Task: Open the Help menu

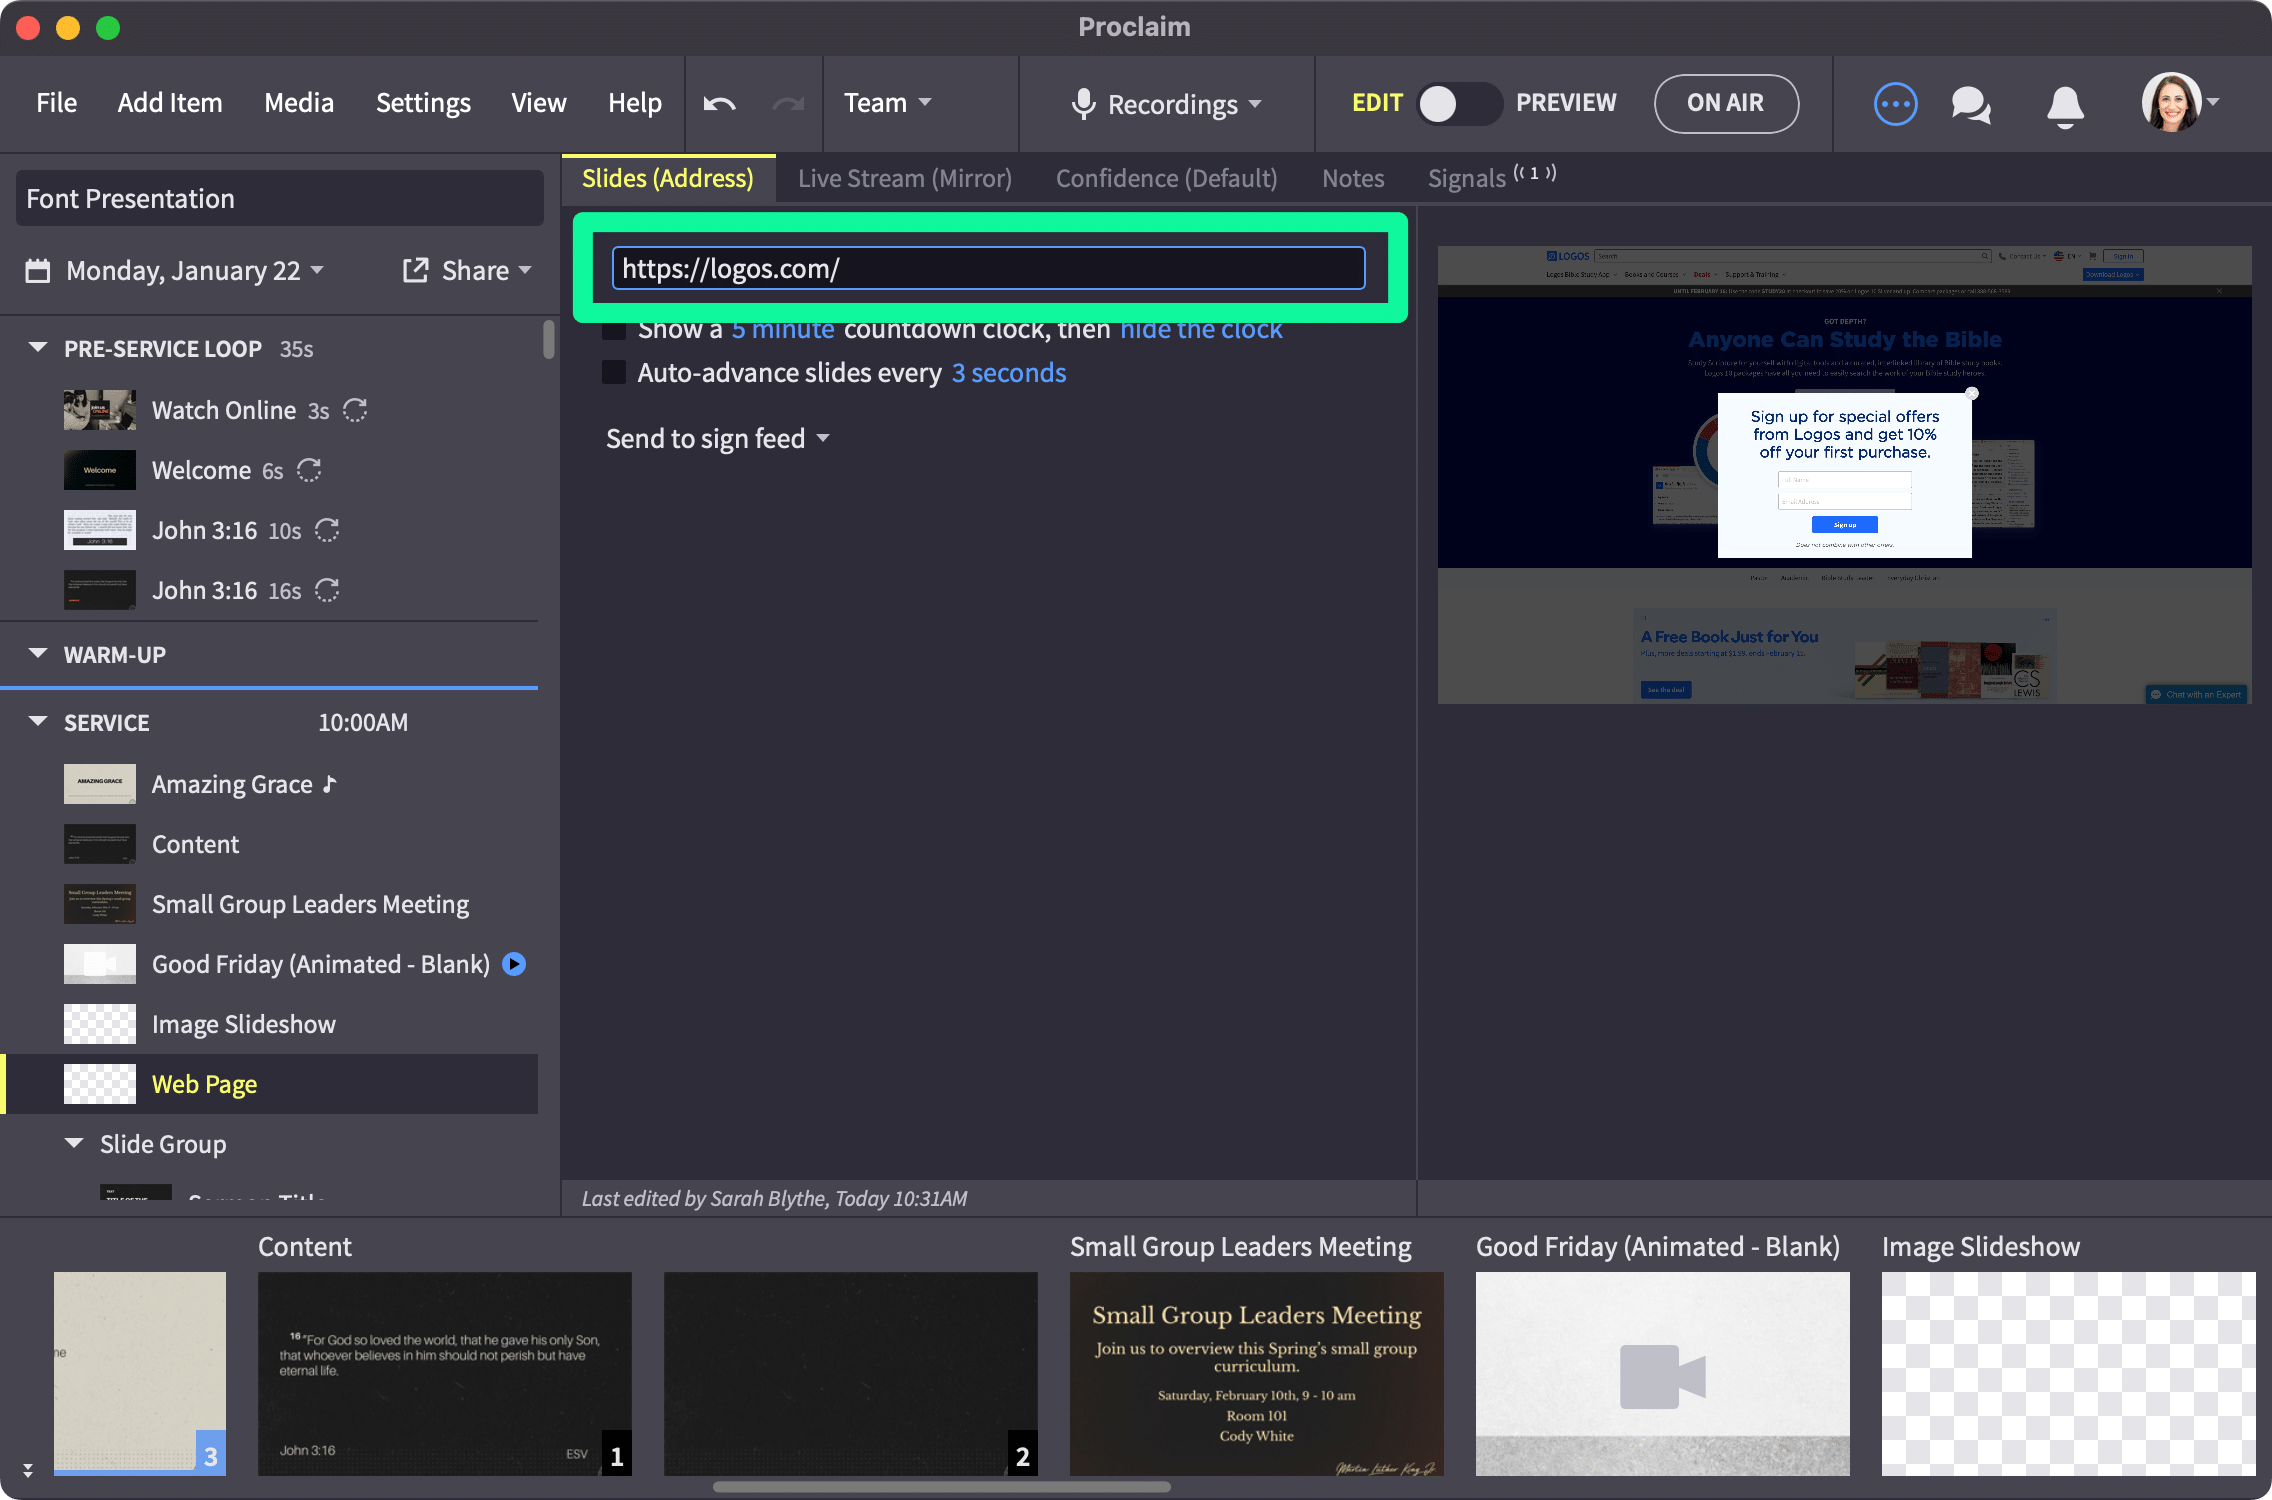Action: pyautogui.click(x=635, y=103)
